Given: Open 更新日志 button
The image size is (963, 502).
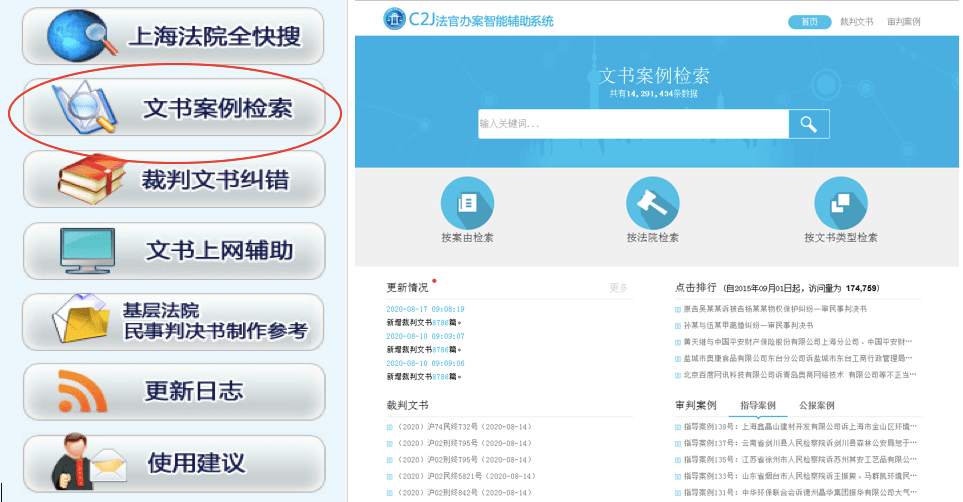Looking at the screenshot, I should [174, 392].
